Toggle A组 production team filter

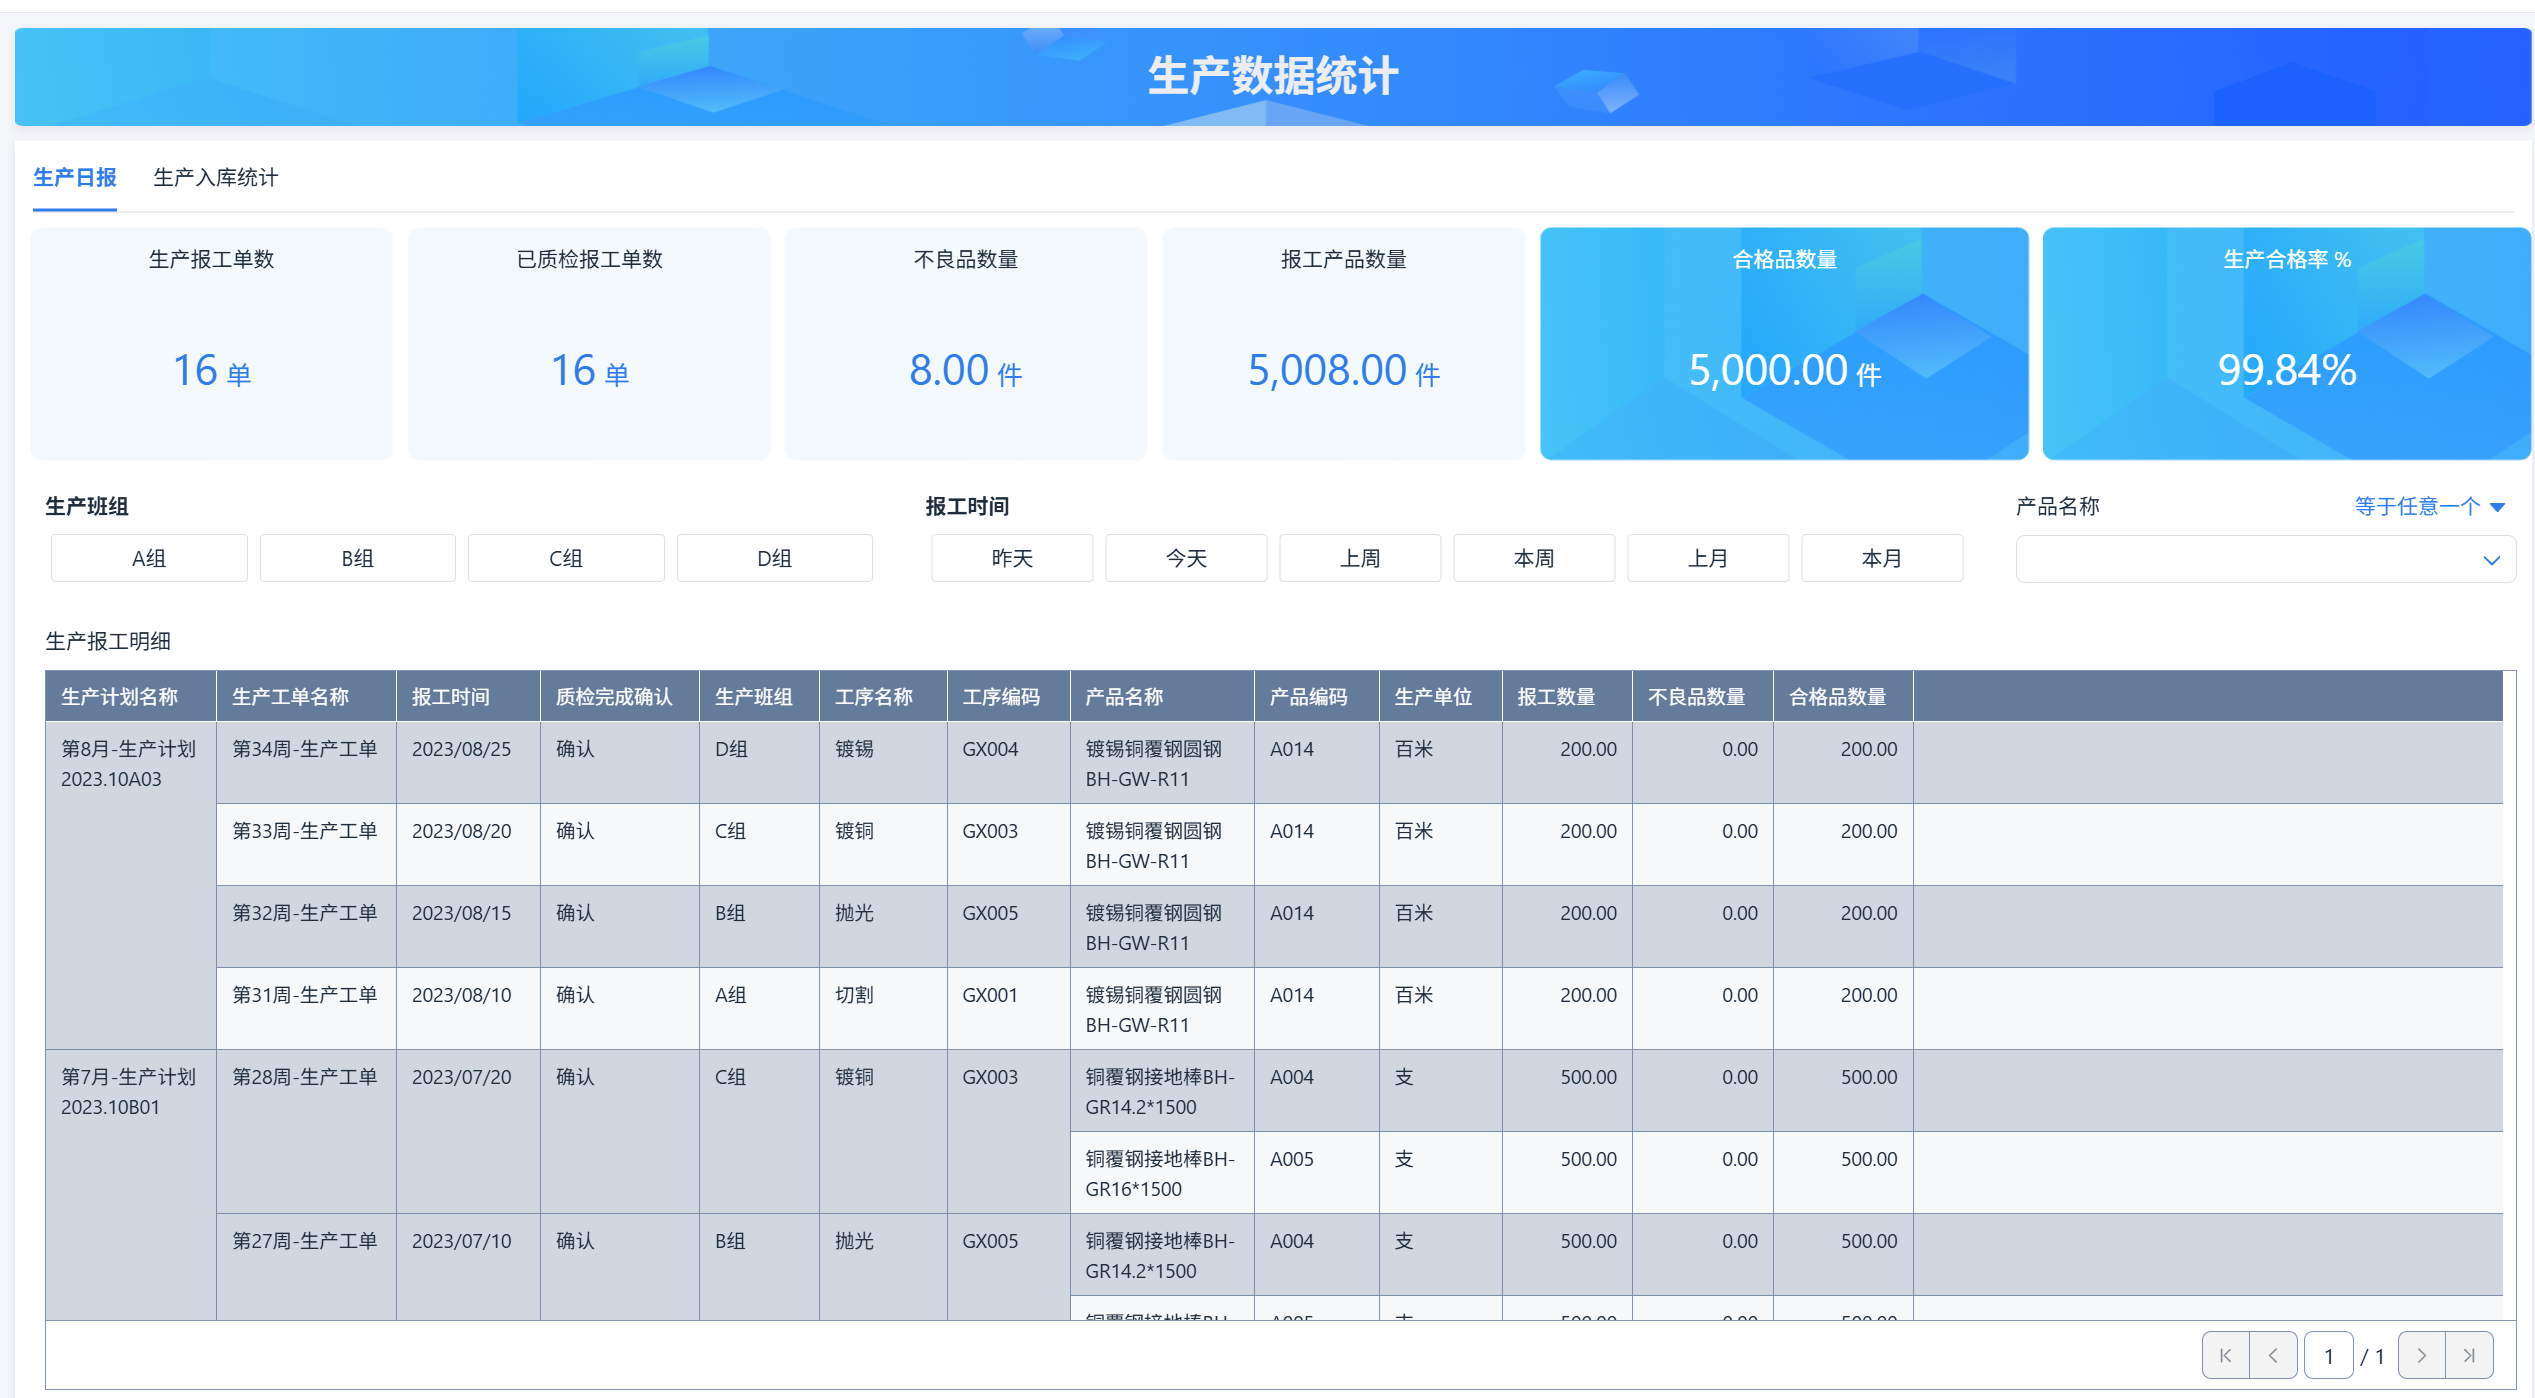coord(149,558)
